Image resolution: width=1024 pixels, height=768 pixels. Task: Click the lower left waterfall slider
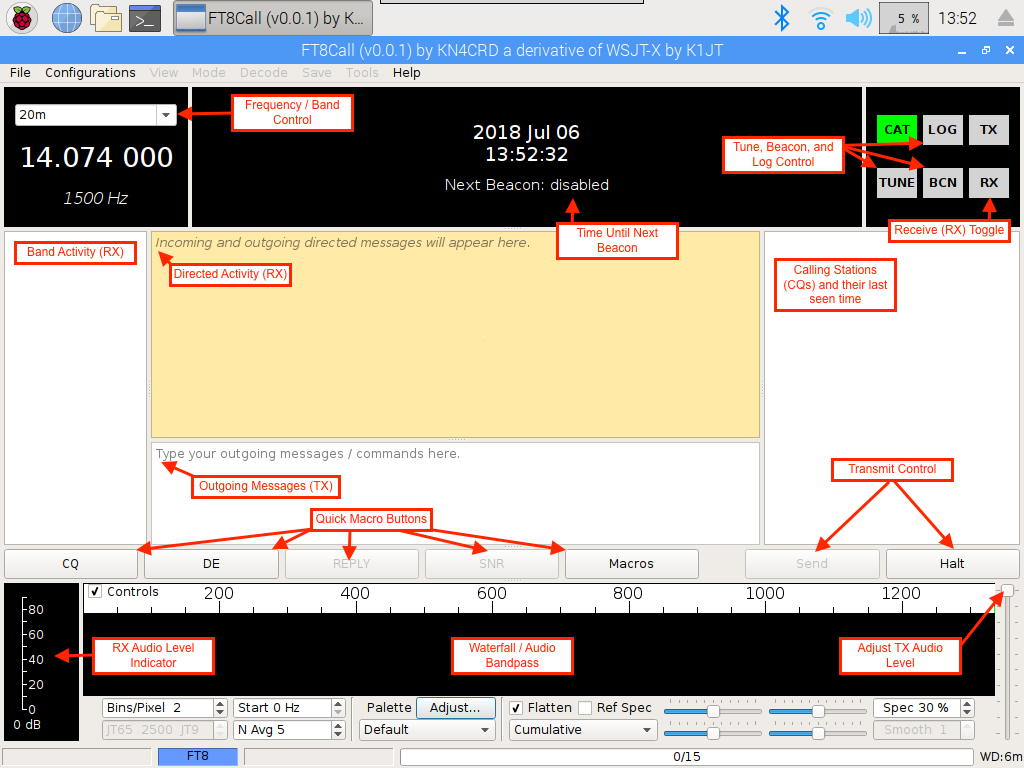coord(712,733)
